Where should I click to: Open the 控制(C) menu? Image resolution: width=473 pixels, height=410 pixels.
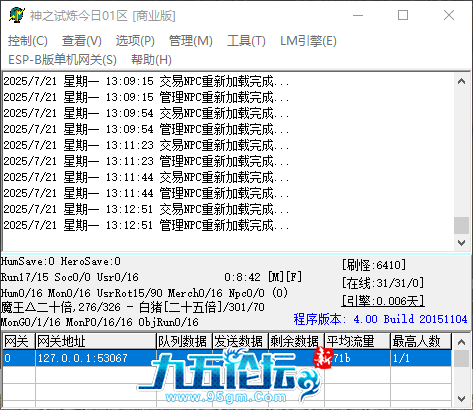point(28,41)
